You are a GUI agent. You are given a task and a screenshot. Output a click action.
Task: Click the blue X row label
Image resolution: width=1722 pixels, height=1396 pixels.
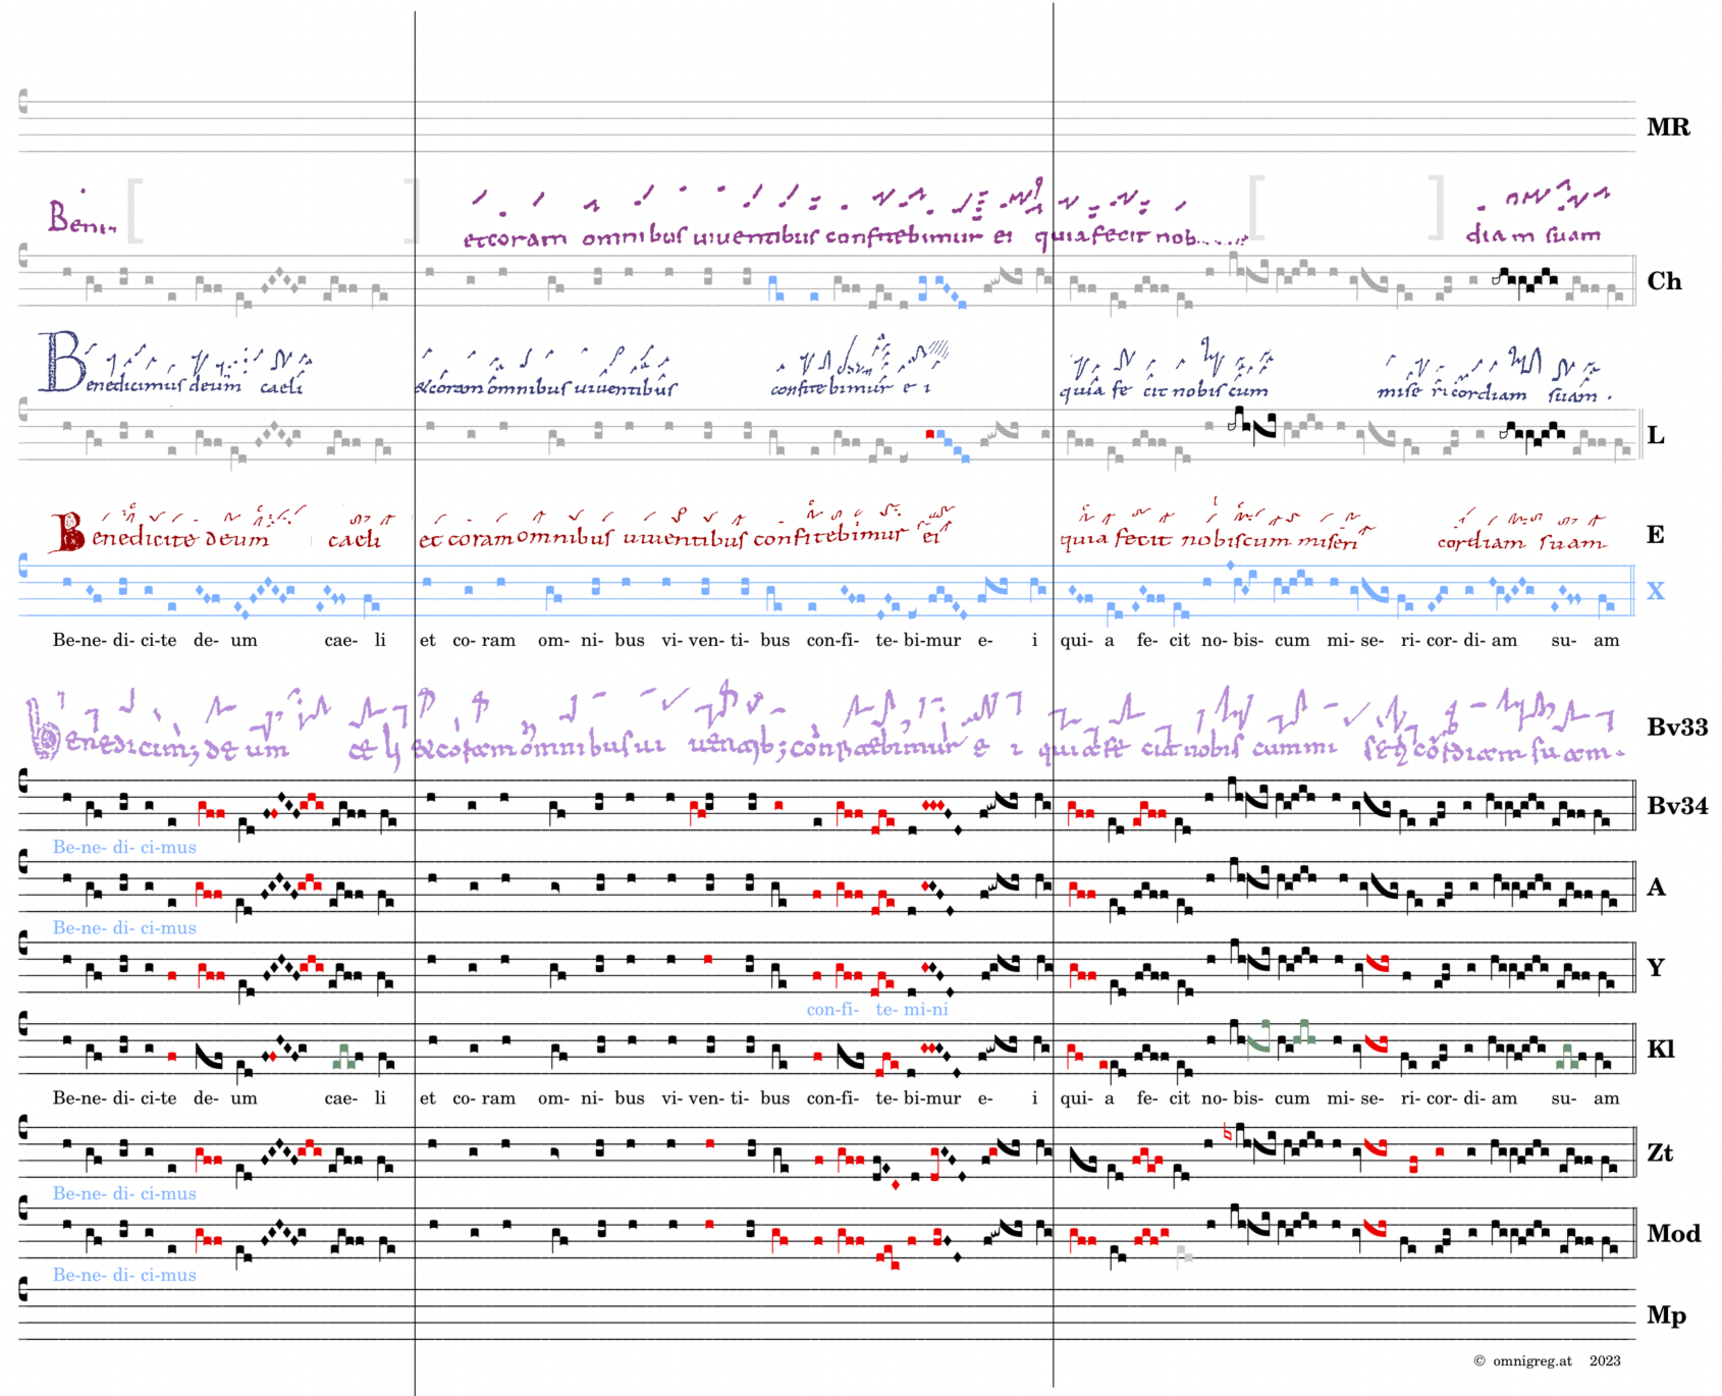[1656, 591]
